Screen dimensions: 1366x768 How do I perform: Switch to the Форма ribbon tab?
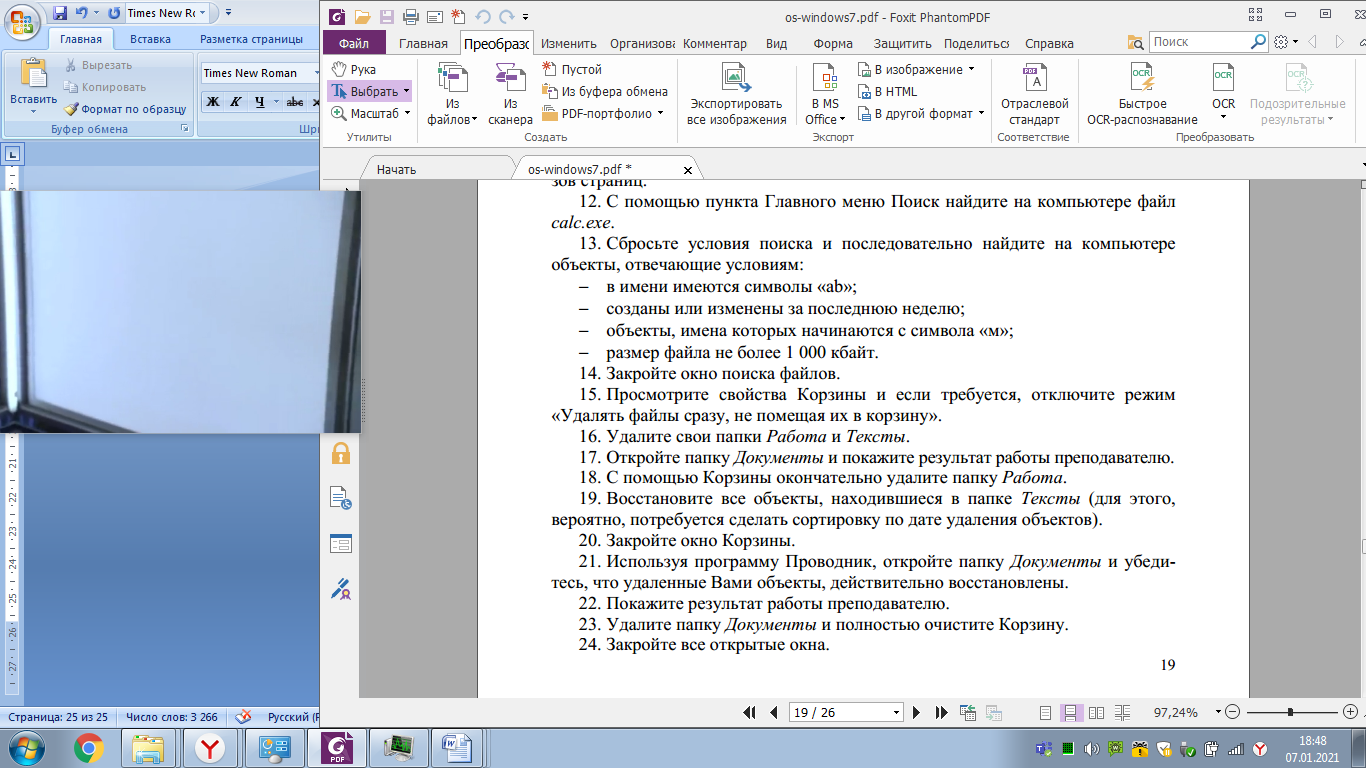[833, 43]
